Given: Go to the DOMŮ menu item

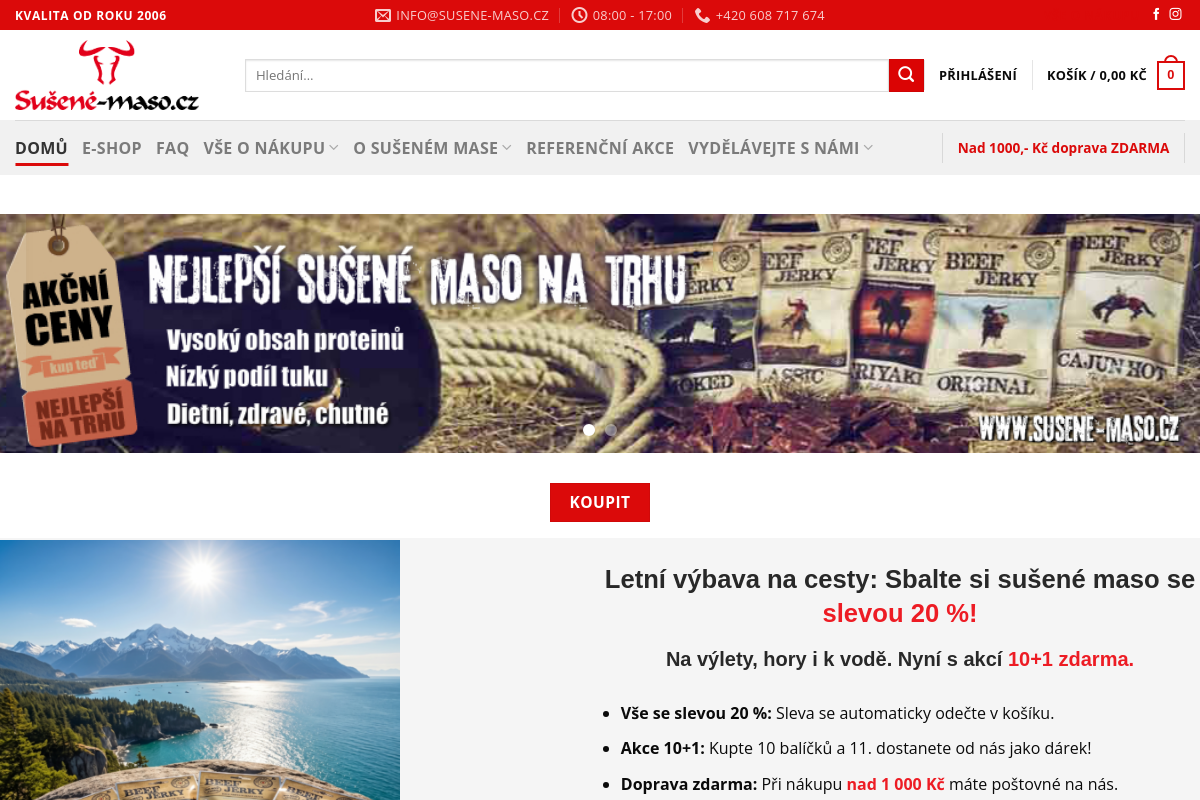Looking at the screenshot, I should [x=41, y=148].
